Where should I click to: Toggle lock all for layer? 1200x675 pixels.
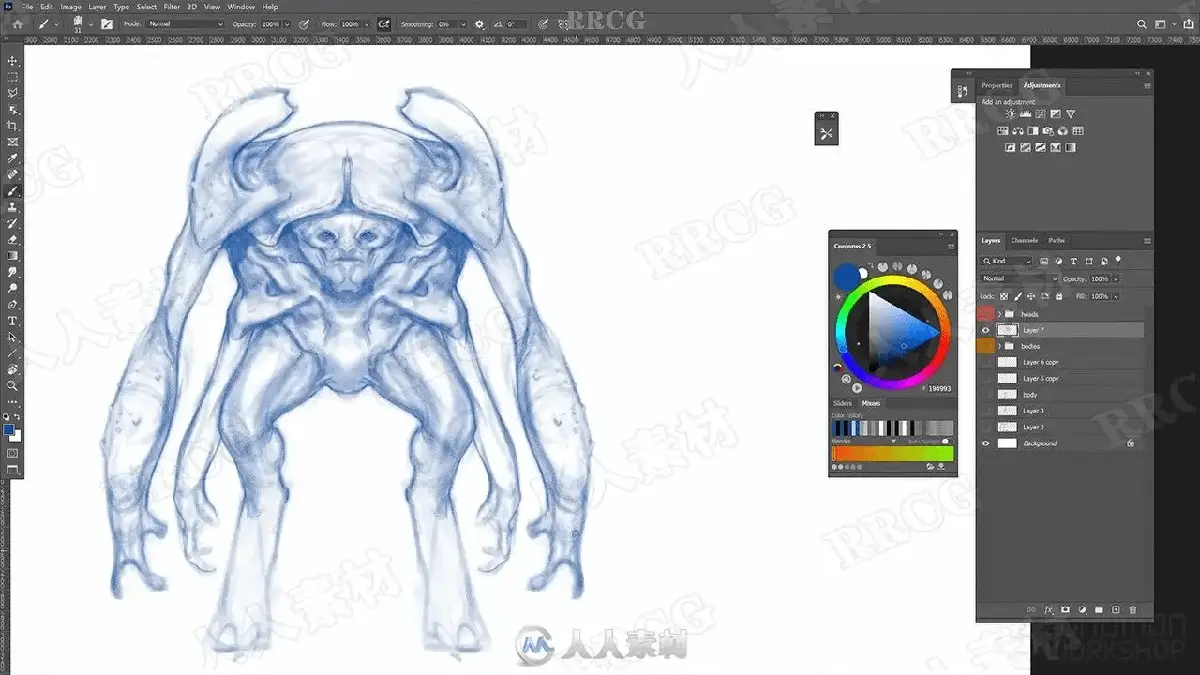pyautogui.click(x=1058, y=296)
